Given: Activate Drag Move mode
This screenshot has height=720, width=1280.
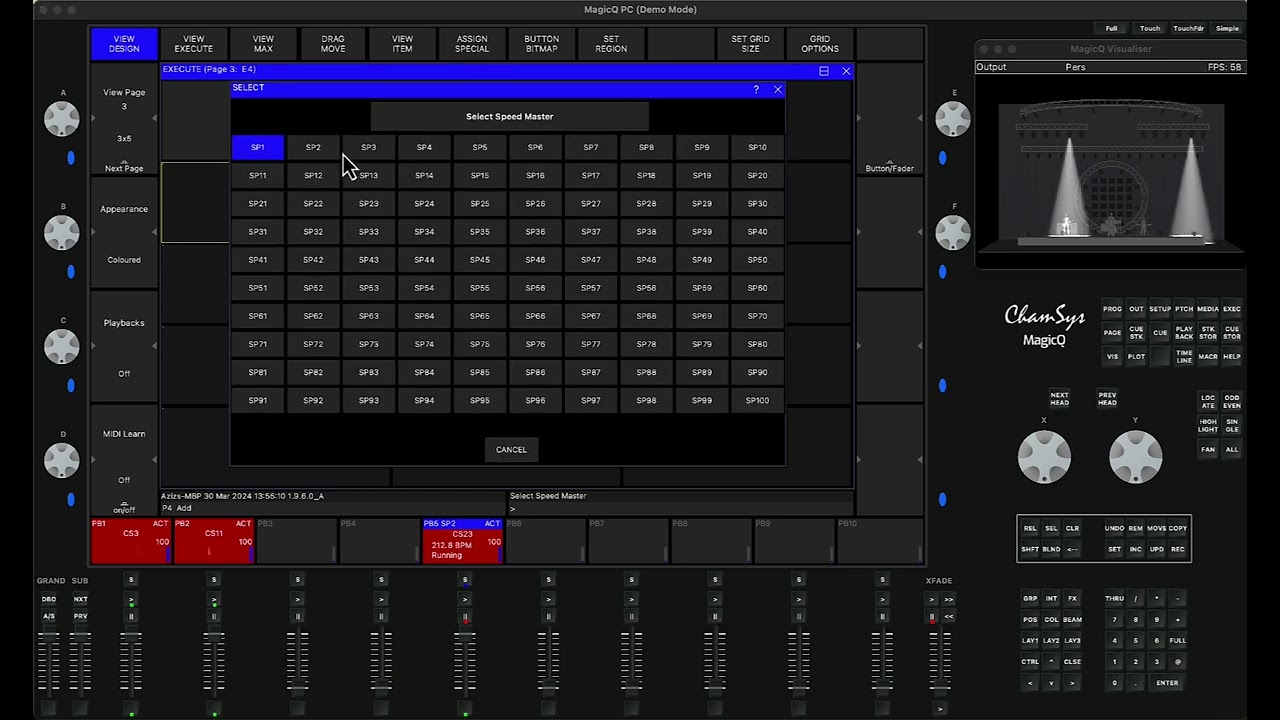Looking at the screenshot, I should tap(333, 44).
